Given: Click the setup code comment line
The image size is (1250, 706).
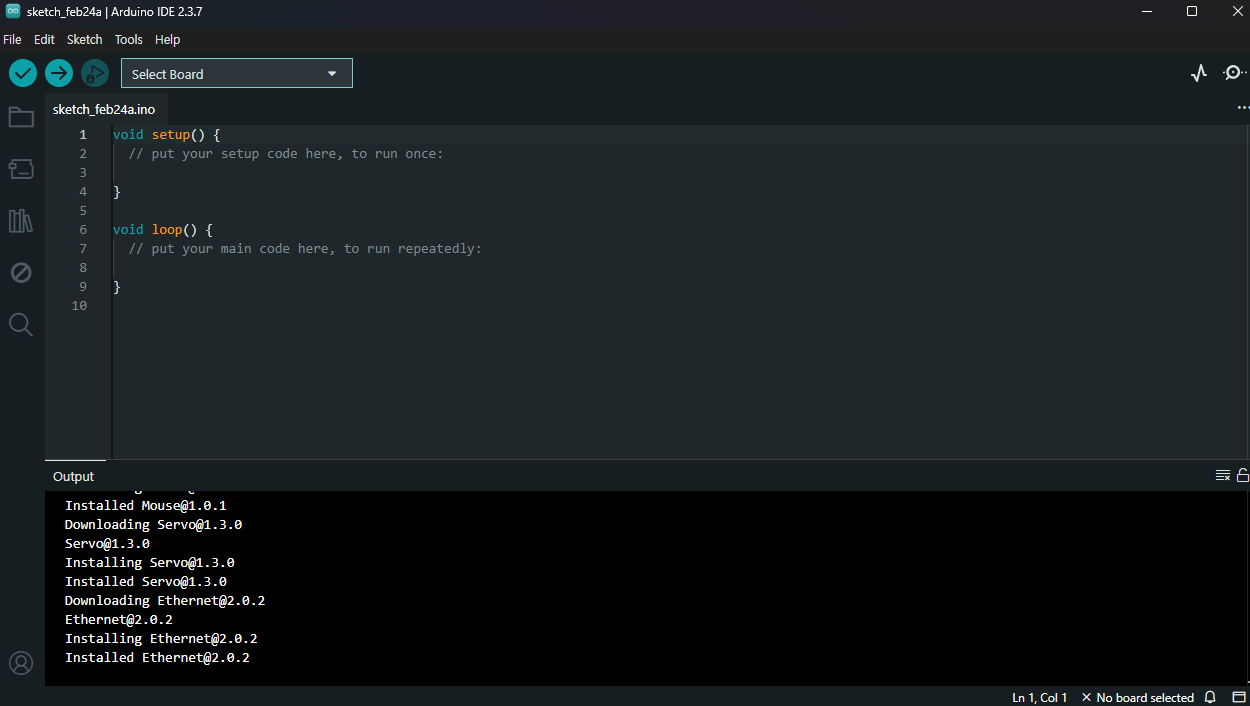Looking at the screenshot, I should point(286,153).
